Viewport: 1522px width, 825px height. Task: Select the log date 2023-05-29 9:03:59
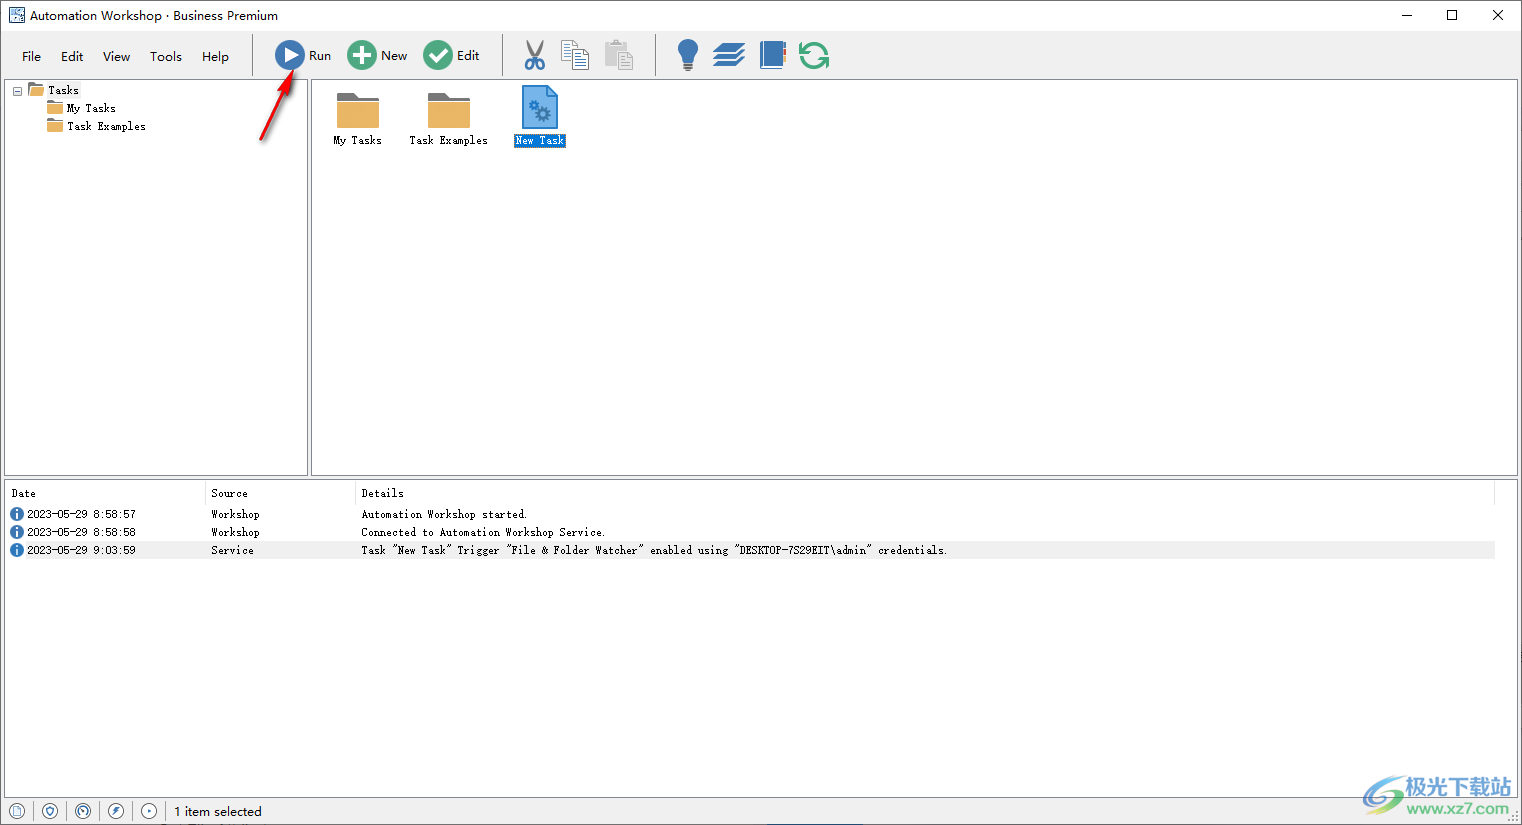81,550
